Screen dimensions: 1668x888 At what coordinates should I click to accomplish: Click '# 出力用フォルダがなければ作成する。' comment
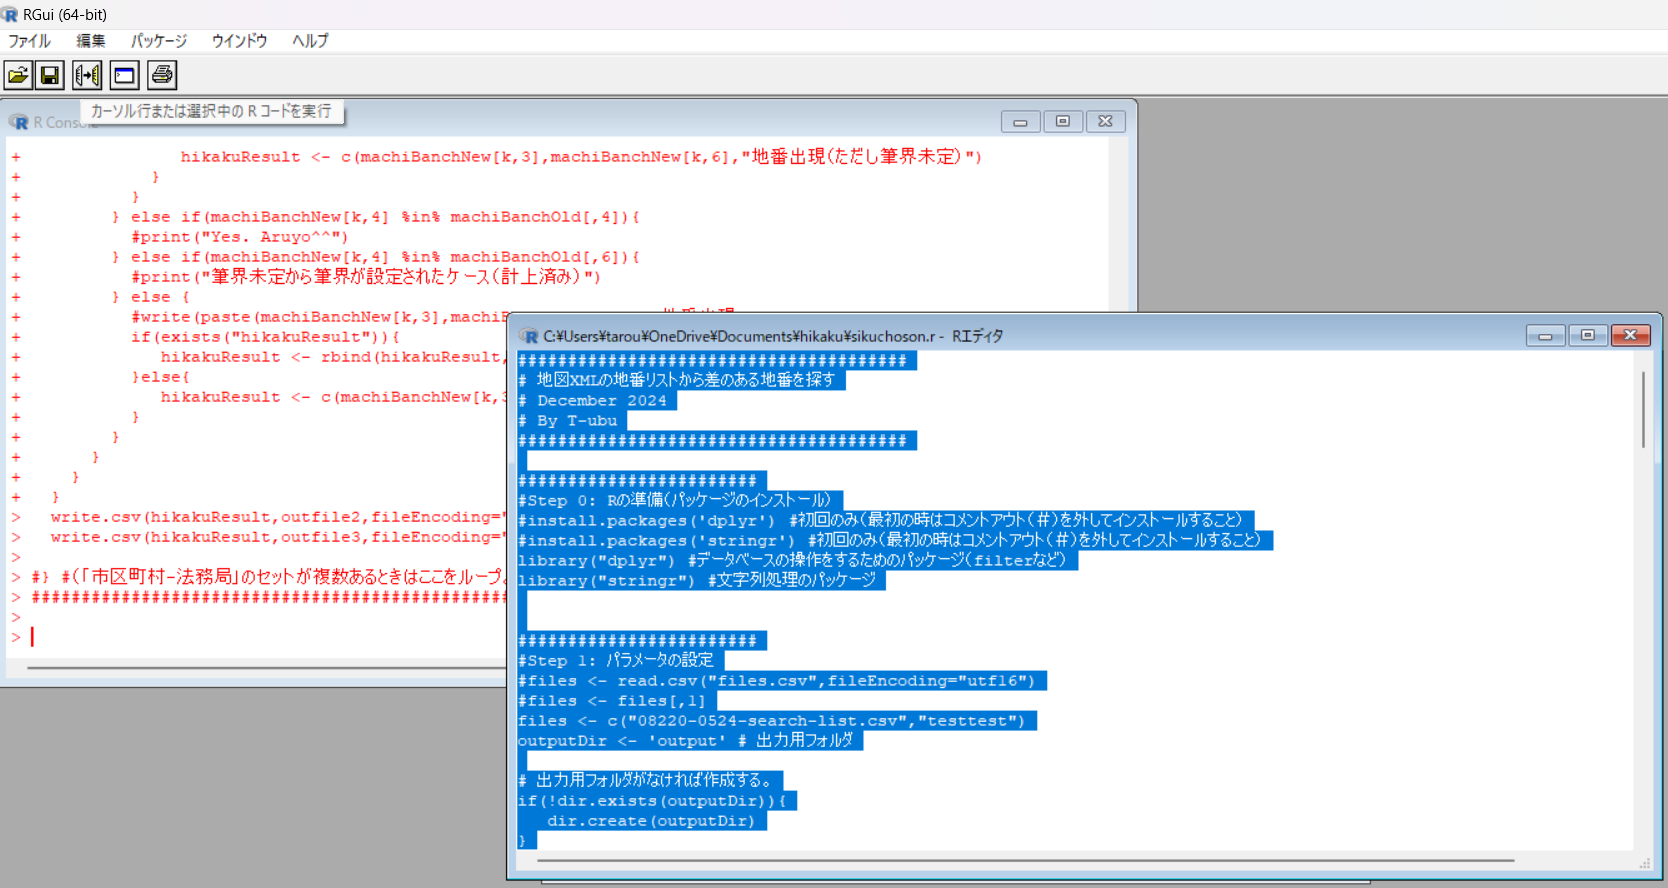(x=650, y=781)
